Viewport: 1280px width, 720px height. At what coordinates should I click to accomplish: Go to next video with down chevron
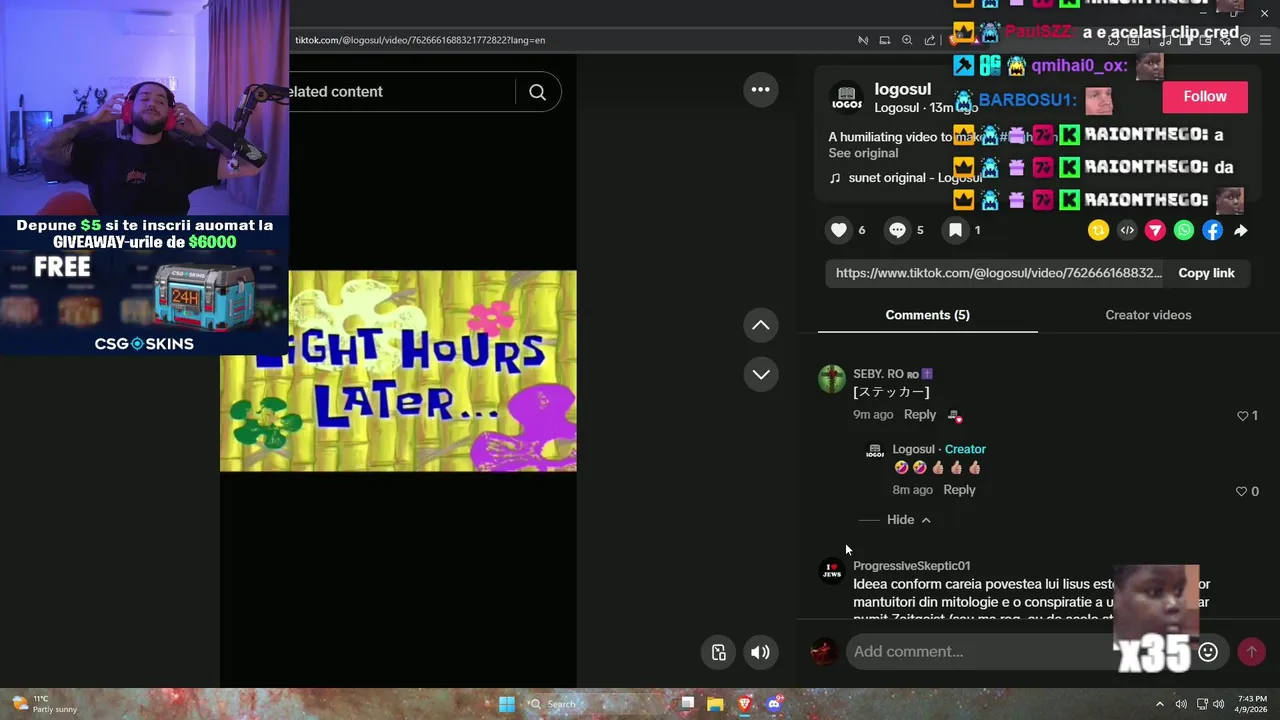click(x=761, y=374)
